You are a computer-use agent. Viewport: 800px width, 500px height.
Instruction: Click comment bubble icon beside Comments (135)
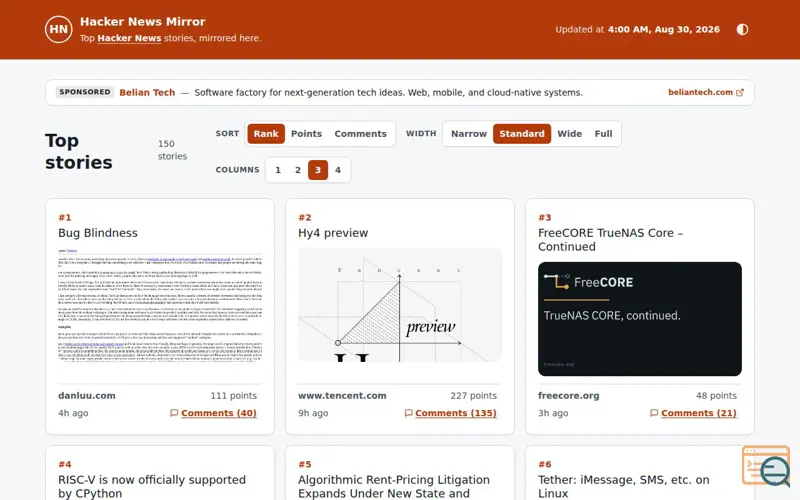point(408,413)
